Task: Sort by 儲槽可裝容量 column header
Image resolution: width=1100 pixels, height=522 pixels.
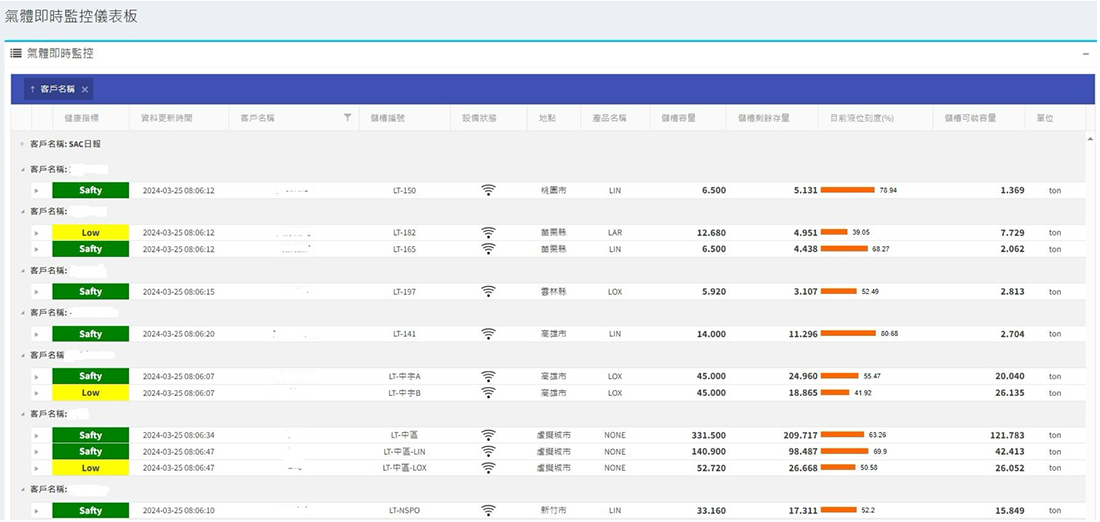Action: point(970,118)
